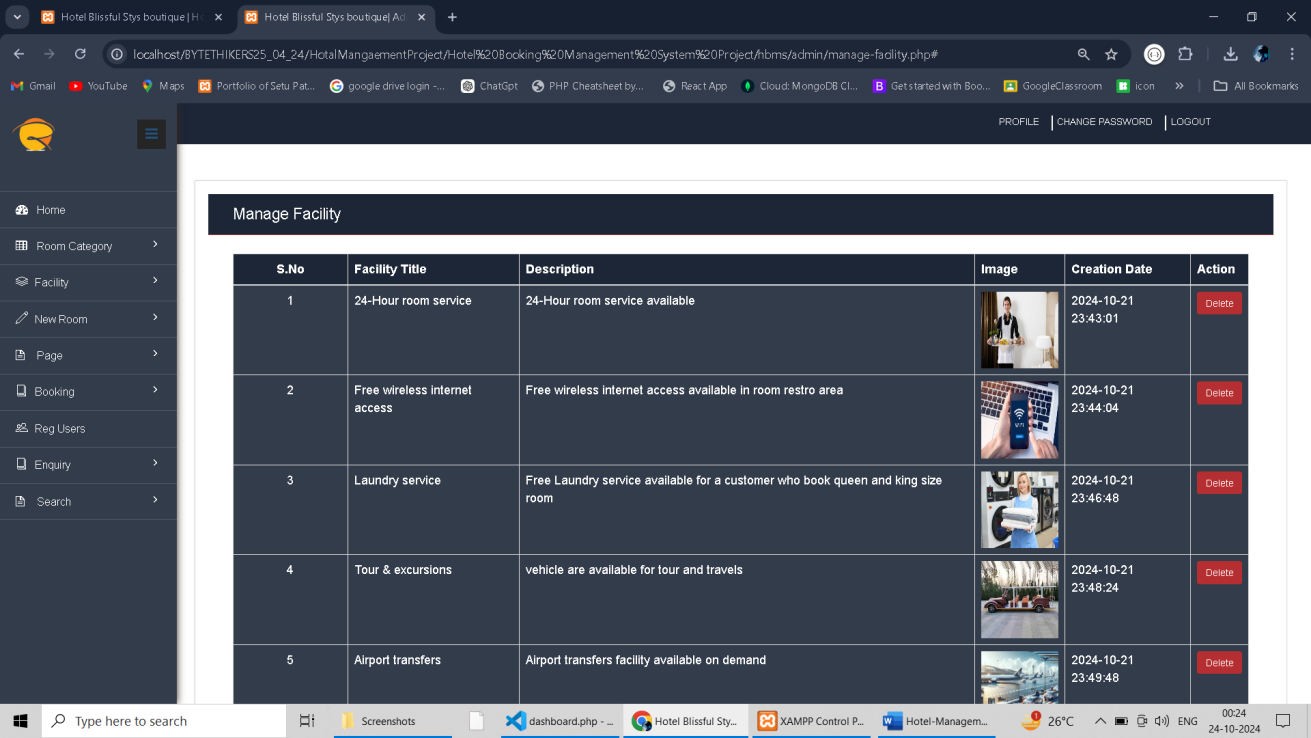Click the New Room pencil icon
Screen dimensions: 1311x738
tap(21, 319)
